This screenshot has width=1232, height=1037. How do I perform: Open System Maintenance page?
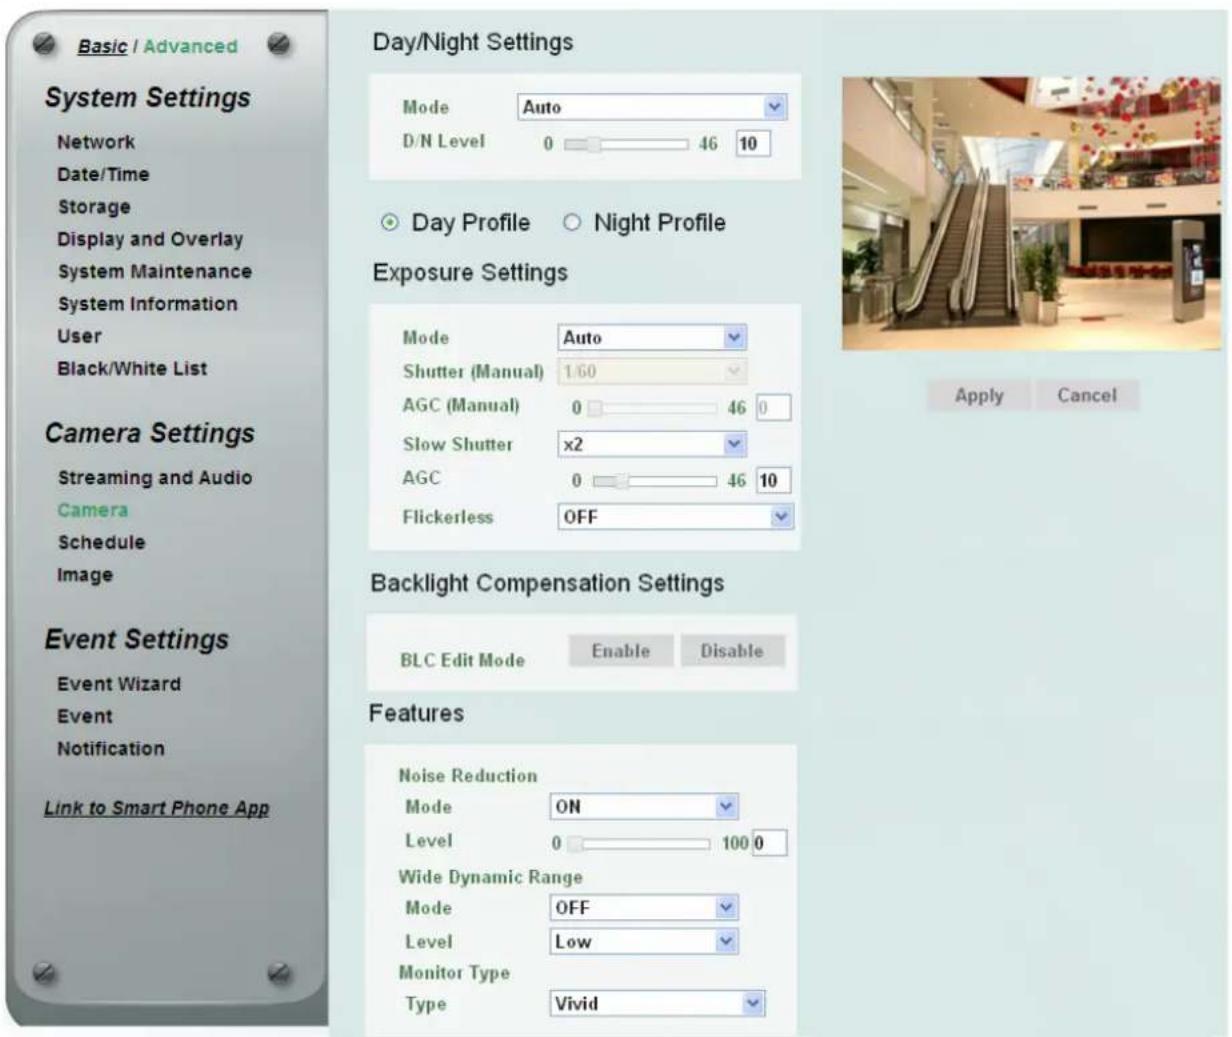(x=154, y=271)
